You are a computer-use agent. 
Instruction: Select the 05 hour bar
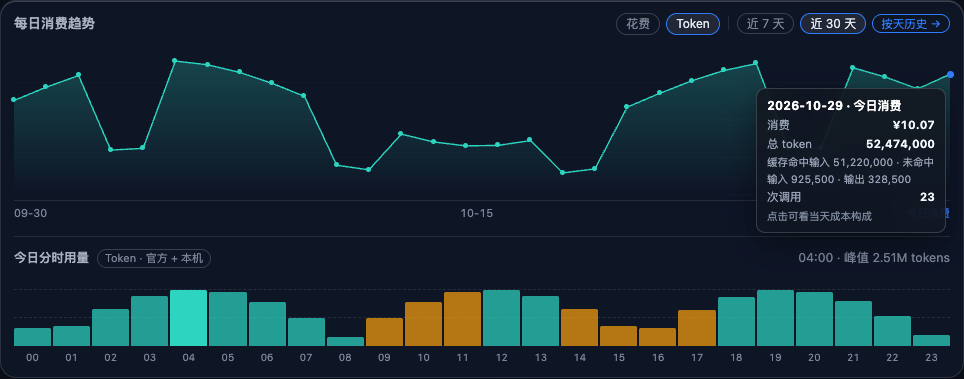(228, 319)
